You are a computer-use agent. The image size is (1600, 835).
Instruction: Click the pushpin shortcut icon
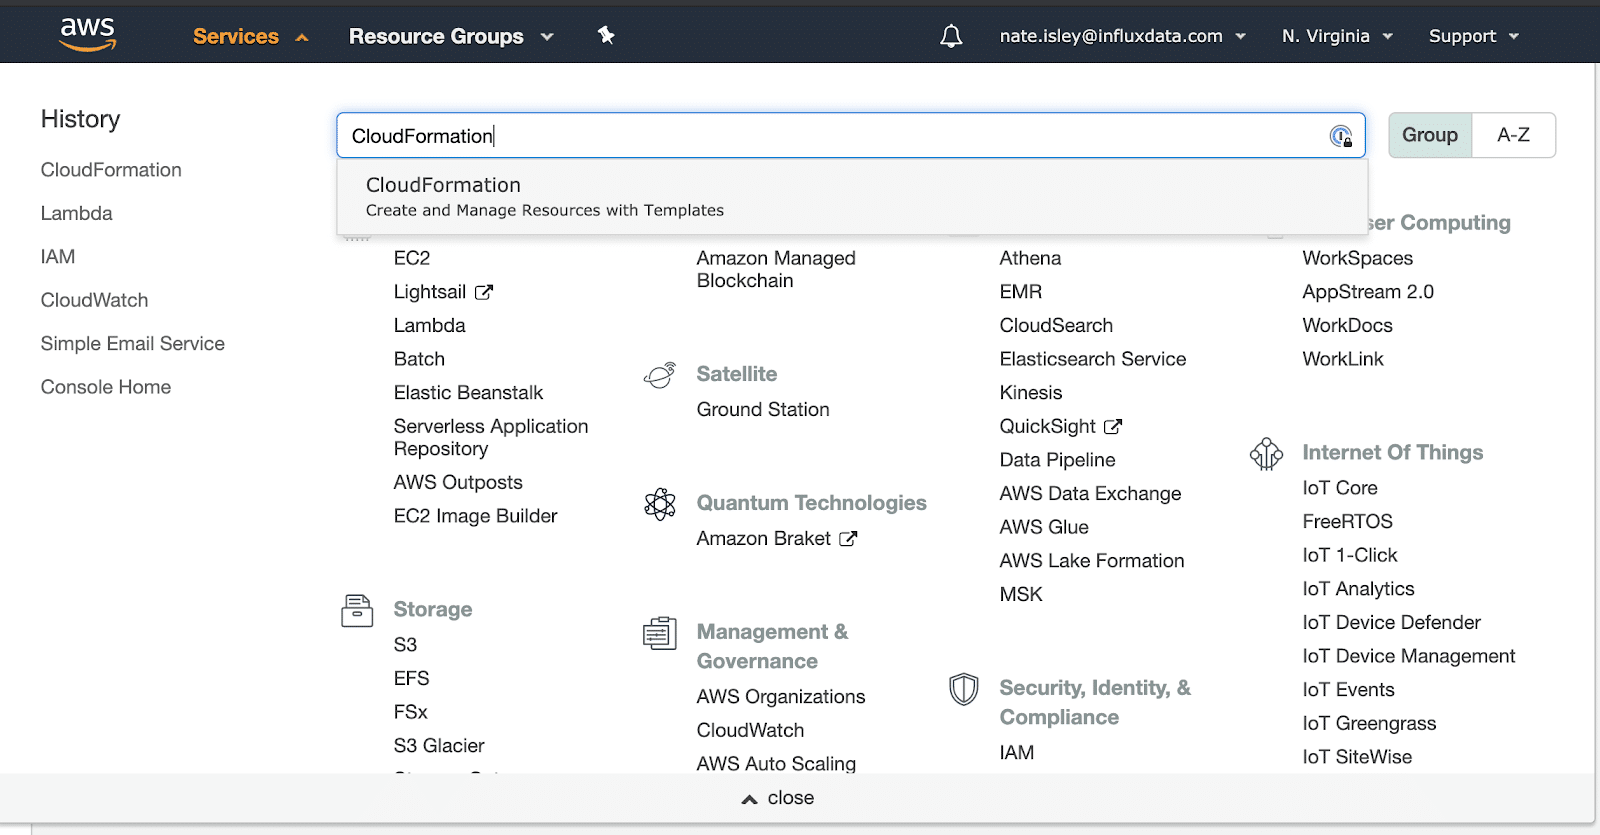click(x=606, y=36)
